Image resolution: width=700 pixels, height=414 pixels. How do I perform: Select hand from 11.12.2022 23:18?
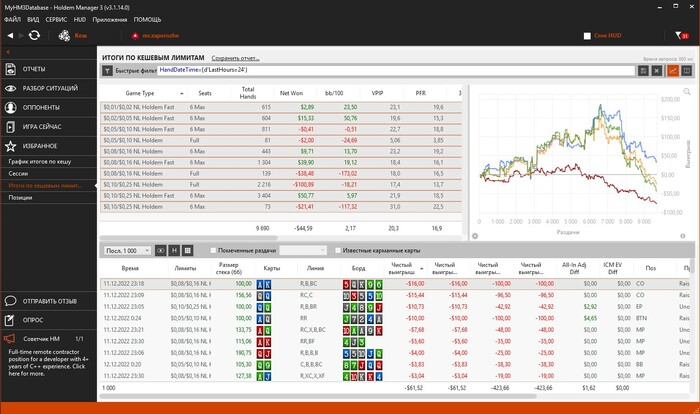tap(395, 284)
